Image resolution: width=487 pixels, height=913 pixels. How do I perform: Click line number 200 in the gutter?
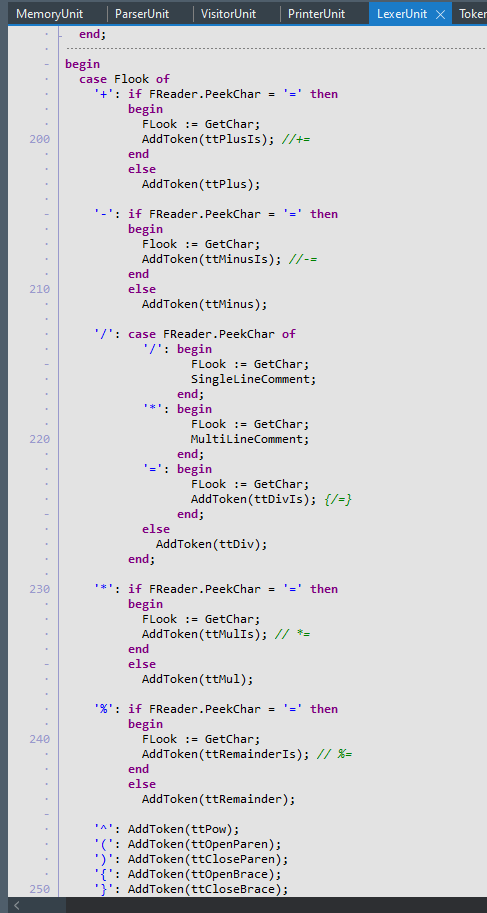[x=40, y=139]
